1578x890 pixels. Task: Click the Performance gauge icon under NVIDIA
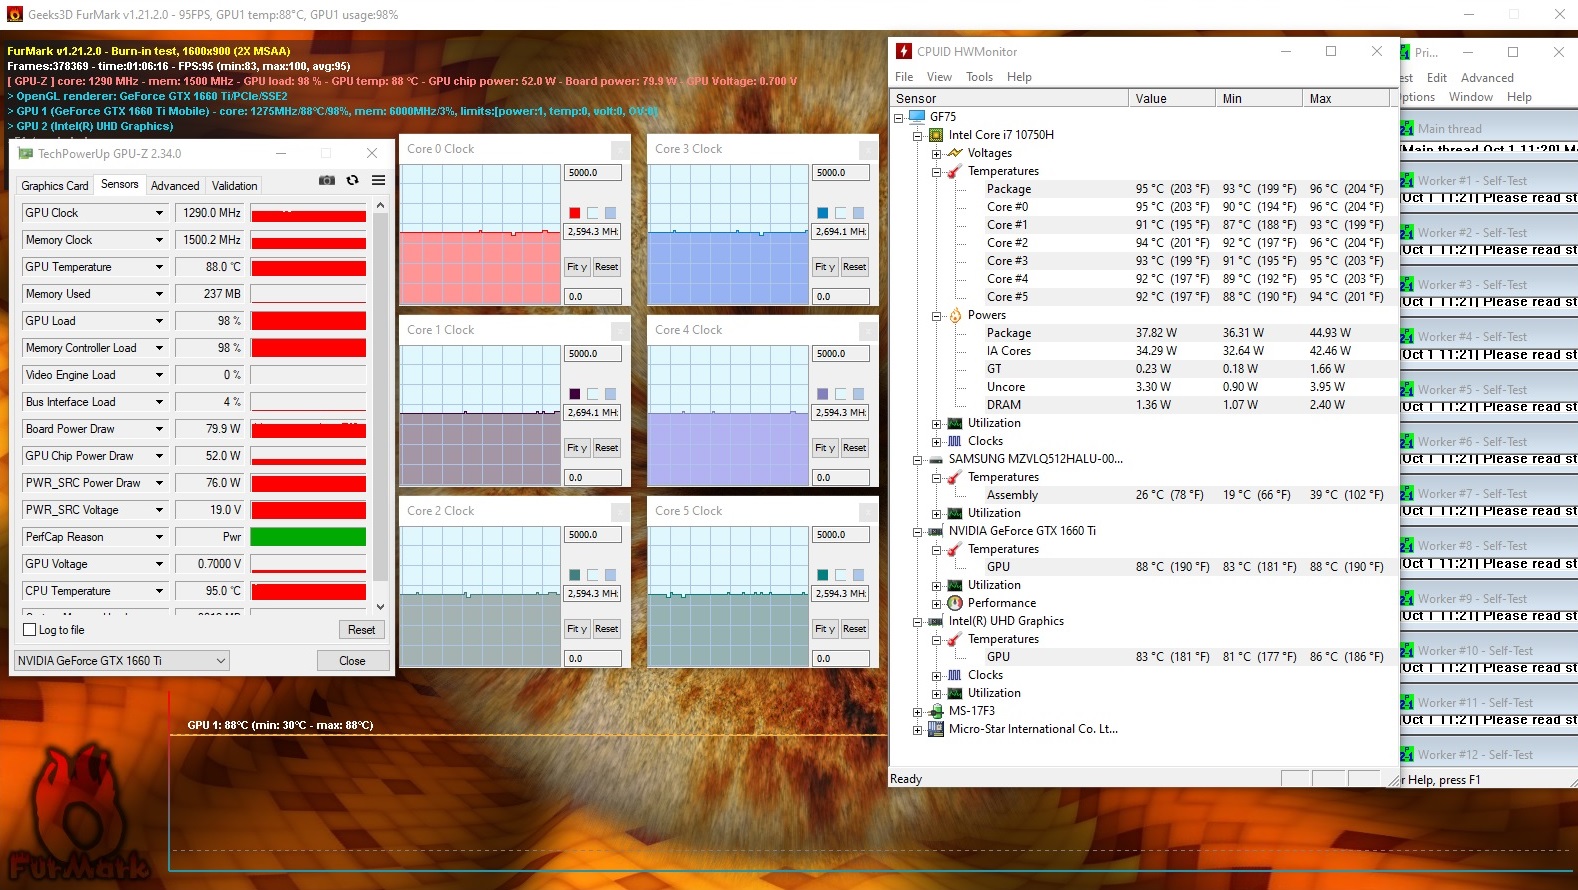pos(955,603)
